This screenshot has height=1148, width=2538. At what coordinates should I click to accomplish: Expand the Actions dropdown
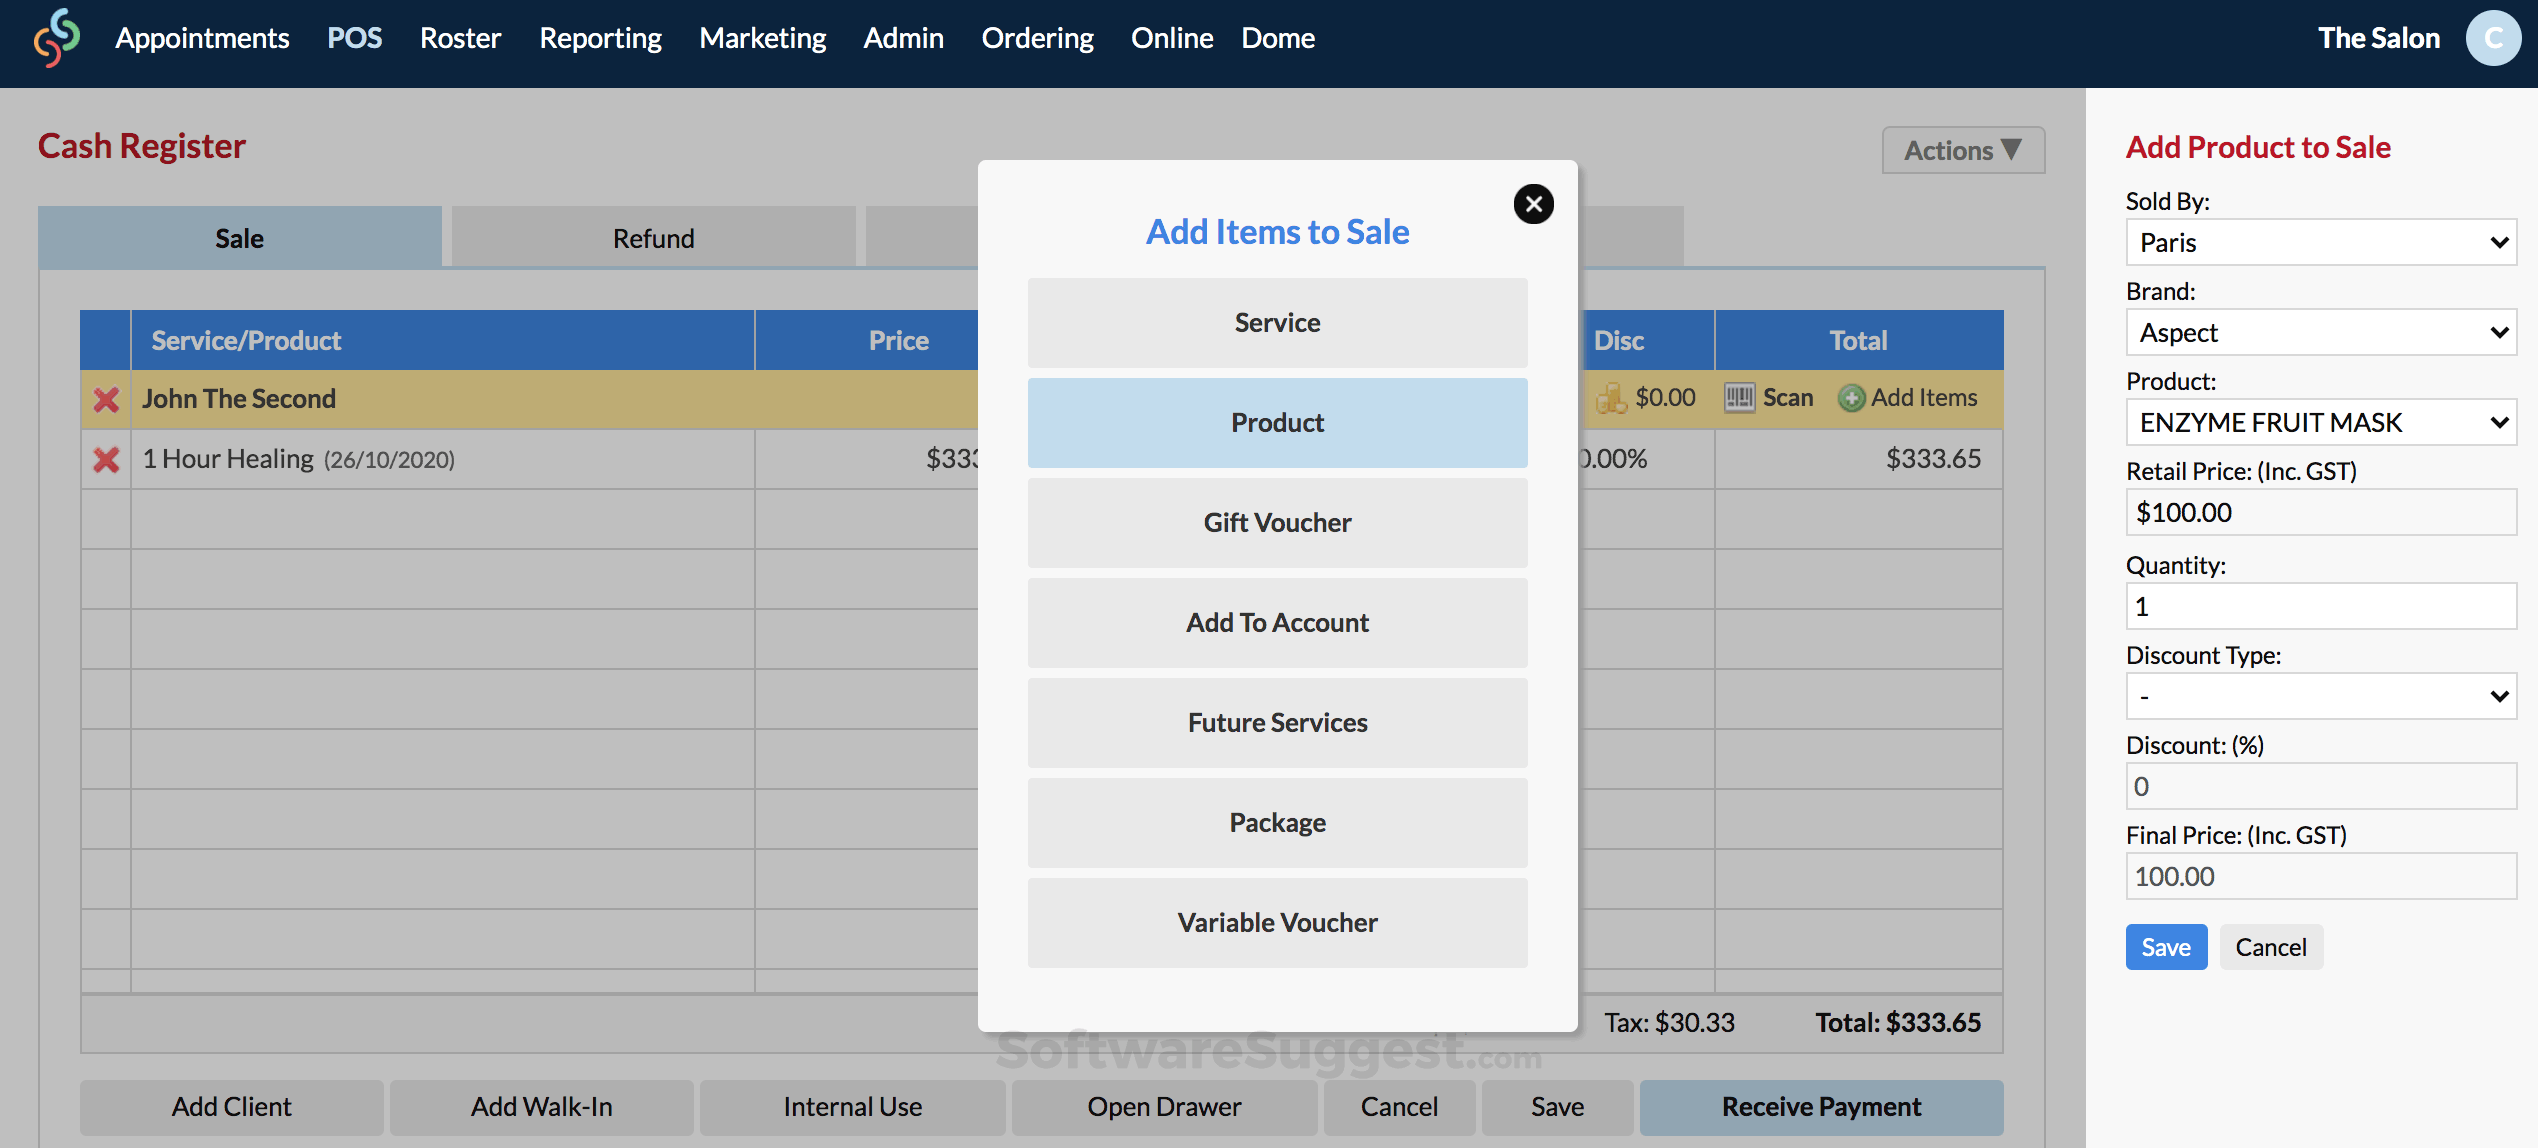pyautogui.click(x=1962, y=150)
